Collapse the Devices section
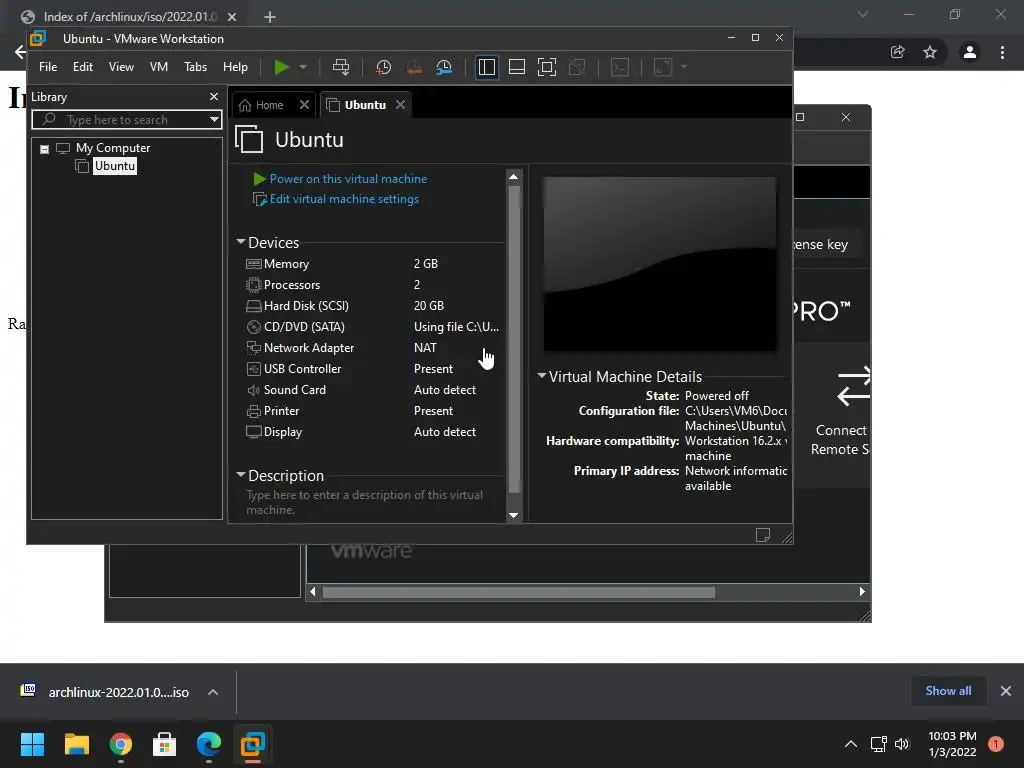1024x768 pixels. pyautogui.click(x=241, y=242)
